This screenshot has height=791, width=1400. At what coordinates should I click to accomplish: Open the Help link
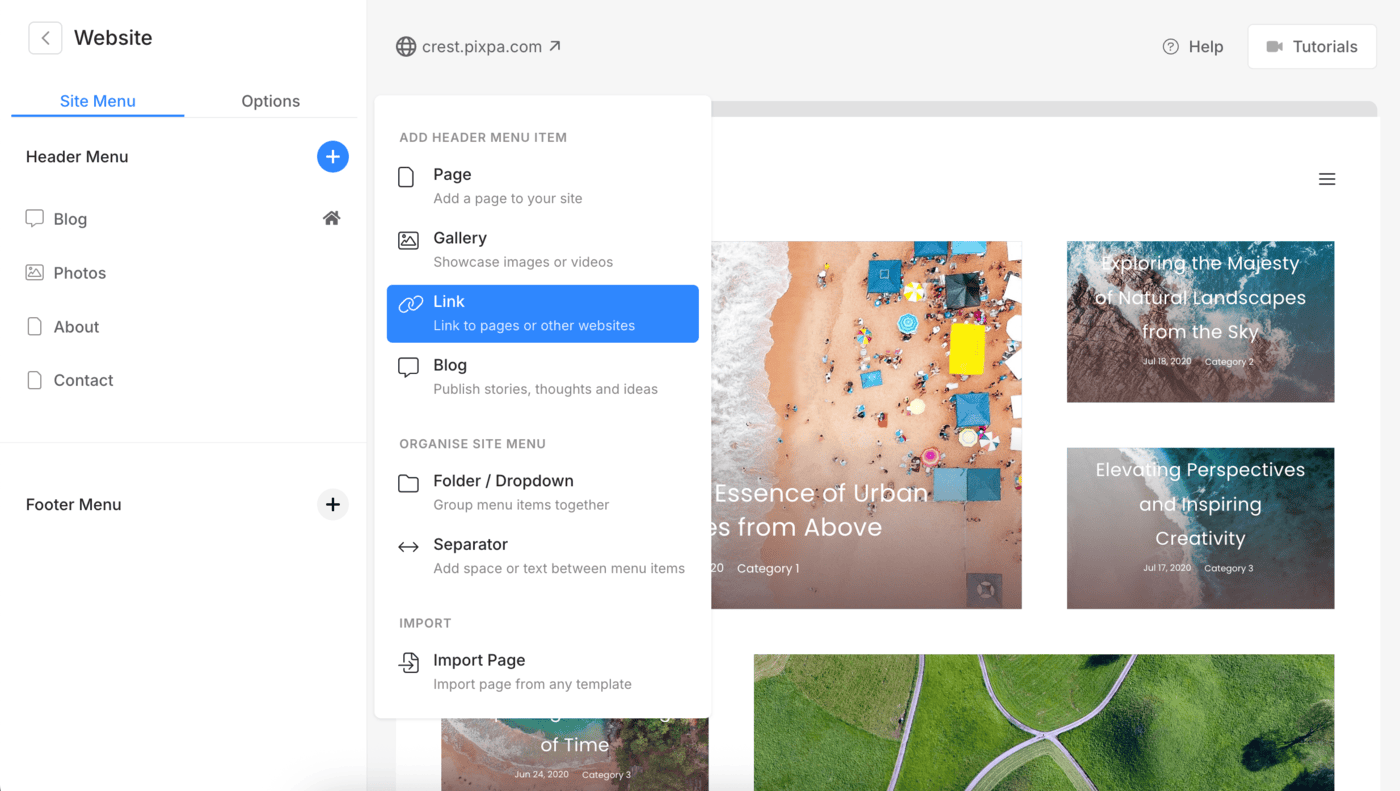pyautogui.click(x=1193, y=47)
